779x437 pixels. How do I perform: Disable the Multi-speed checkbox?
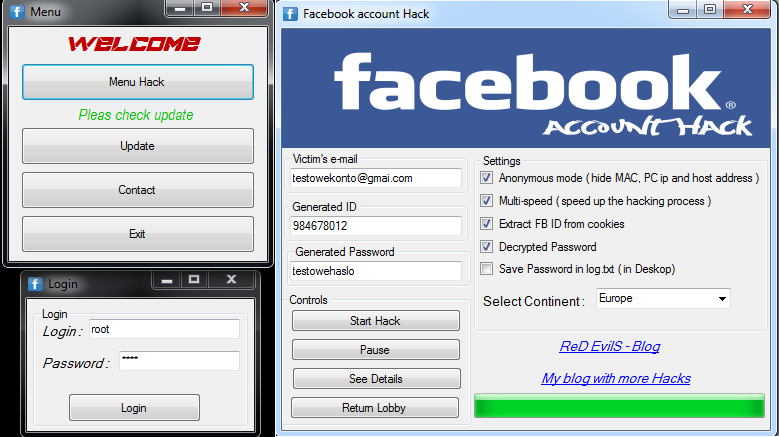click(x=486, y=201)
